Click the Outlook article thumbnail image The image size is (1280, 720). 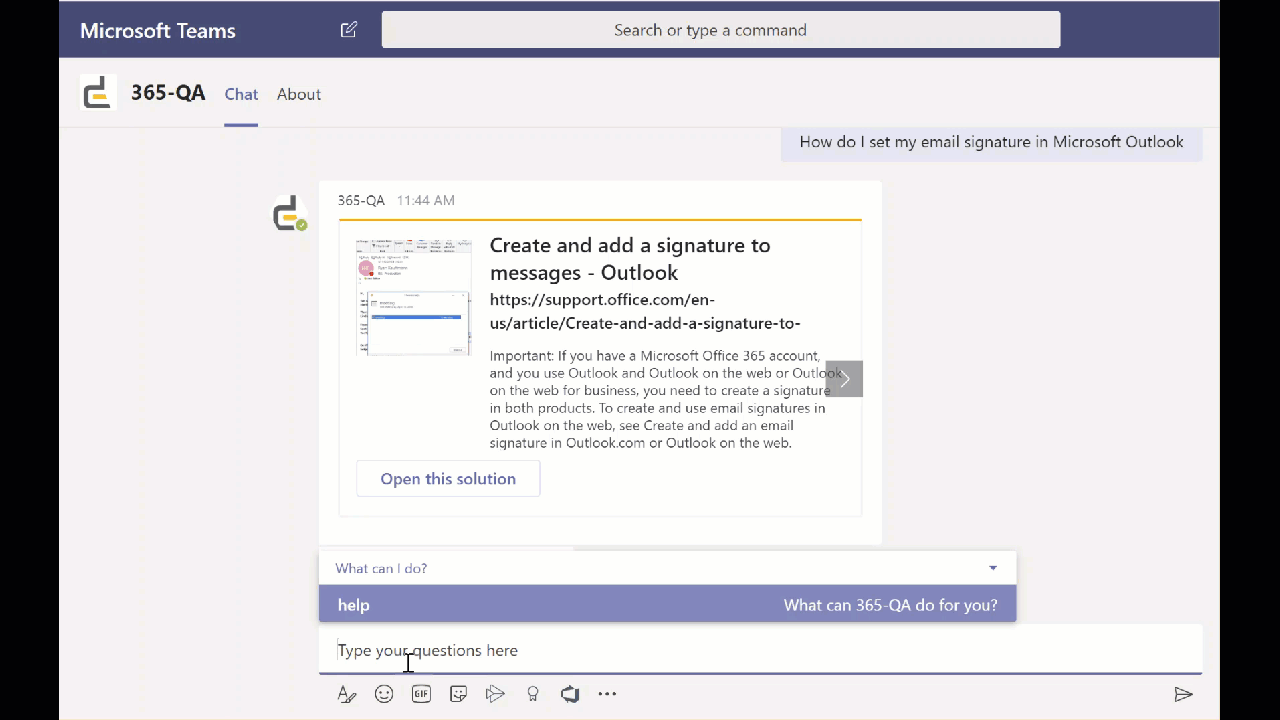(413, 297)
